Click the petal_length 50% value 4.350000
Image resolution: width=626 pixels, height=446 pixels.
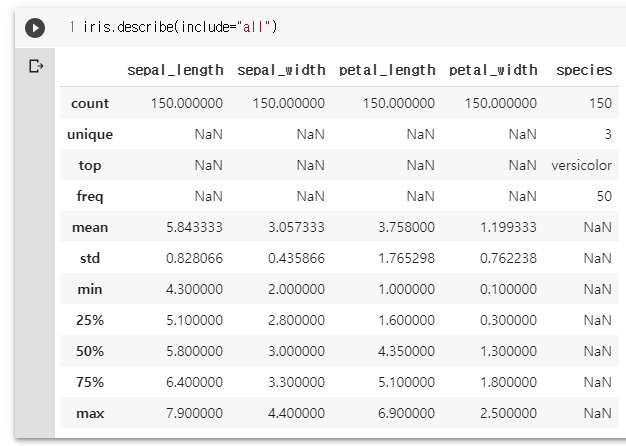click(x=406, y=351)
